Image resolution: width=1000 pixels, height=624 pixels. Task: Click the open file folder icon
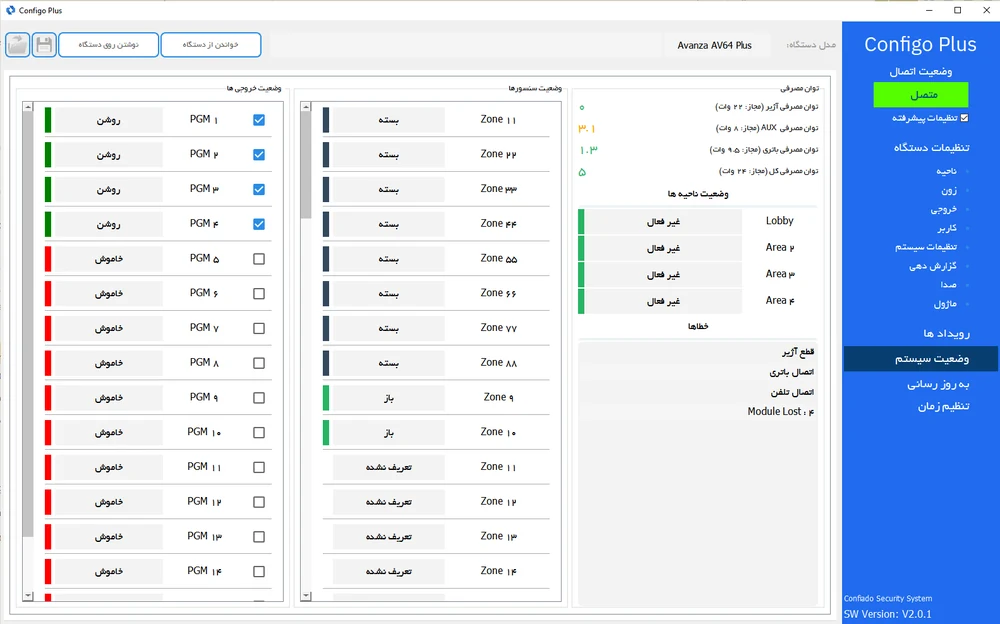click(18, 45)
